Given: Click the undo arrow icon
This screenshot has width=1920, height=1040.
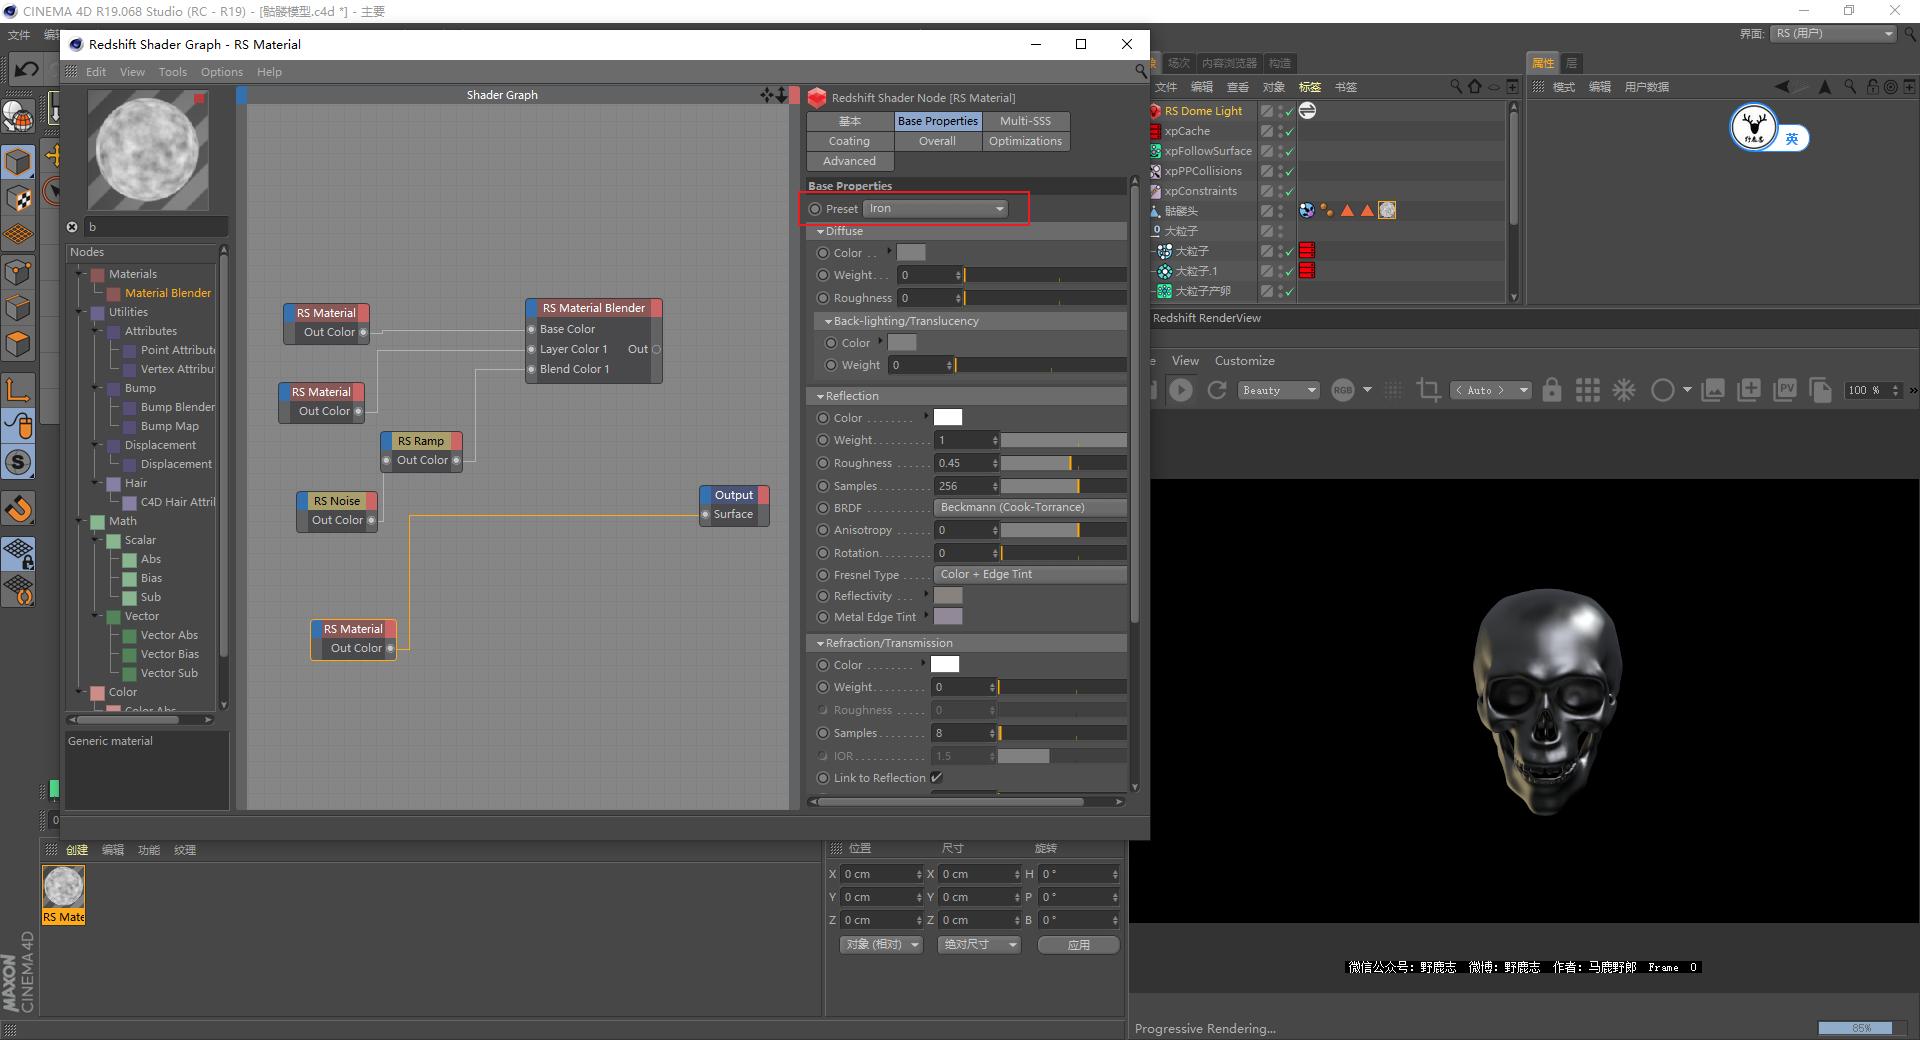Looking at the screenshot, I should click(26, 69).
